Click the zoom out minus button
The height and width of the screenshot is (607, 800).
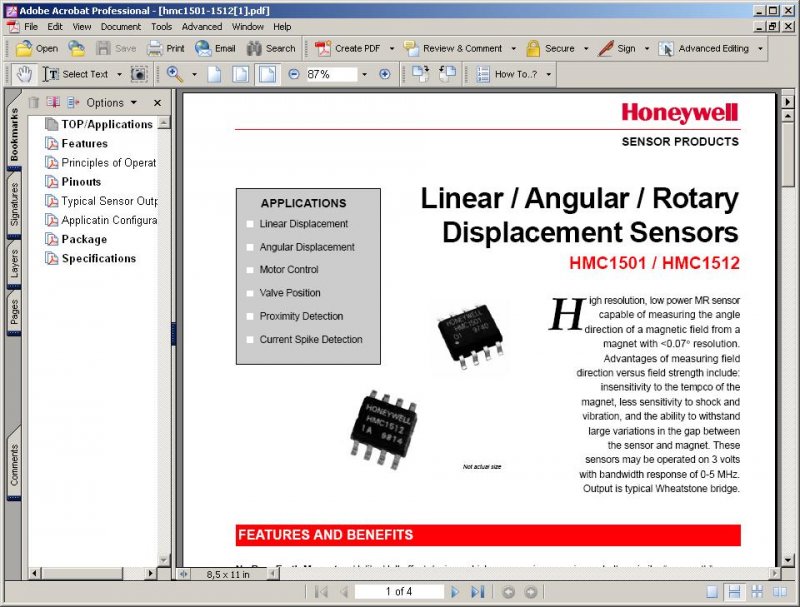click(294, 74)
